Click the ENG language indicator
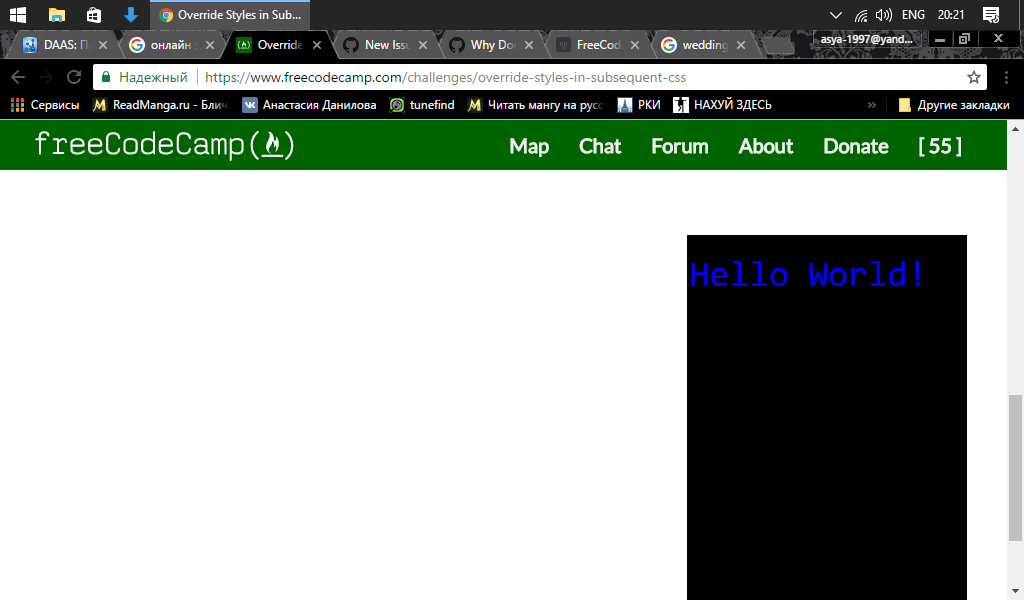Viewport: 1024px width, 600px height. [913, 15]
